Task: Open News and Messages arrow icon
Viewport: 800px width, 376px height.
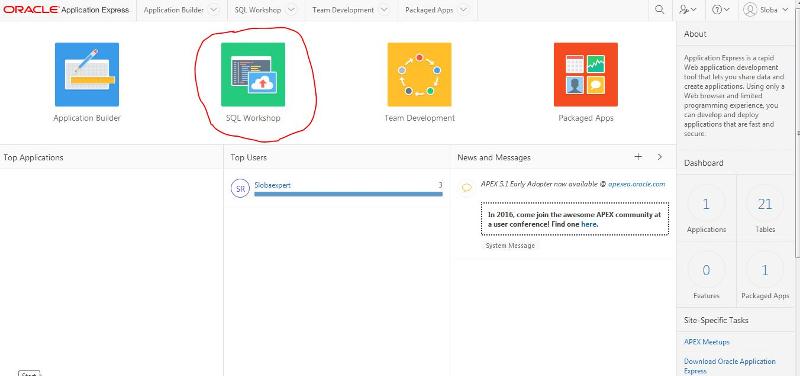Action: tap(660, 157)
